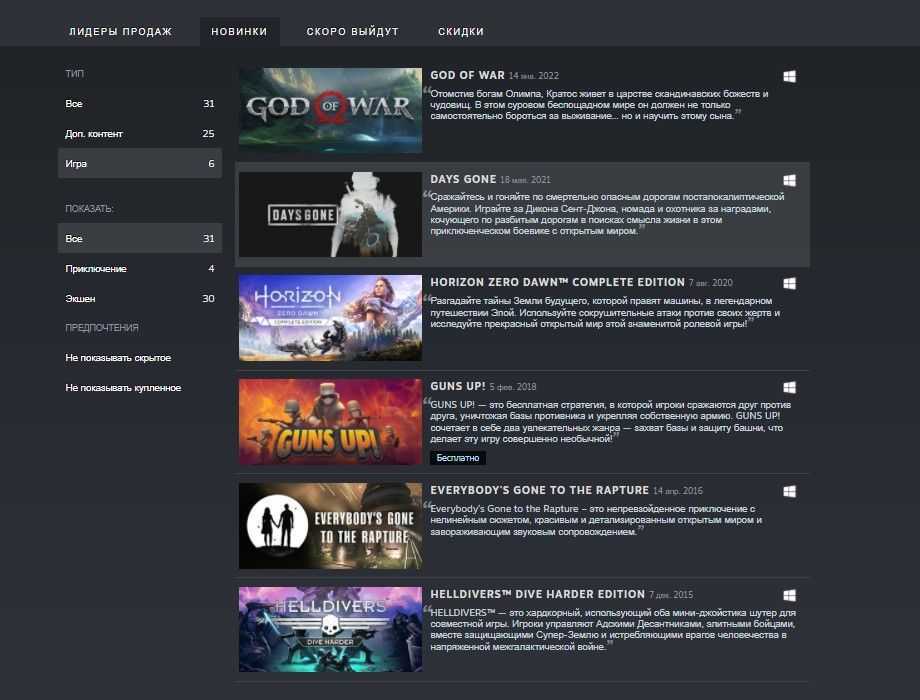Click Days Gone description text
This screenshot has width=920, height=700.
(607, 214)
